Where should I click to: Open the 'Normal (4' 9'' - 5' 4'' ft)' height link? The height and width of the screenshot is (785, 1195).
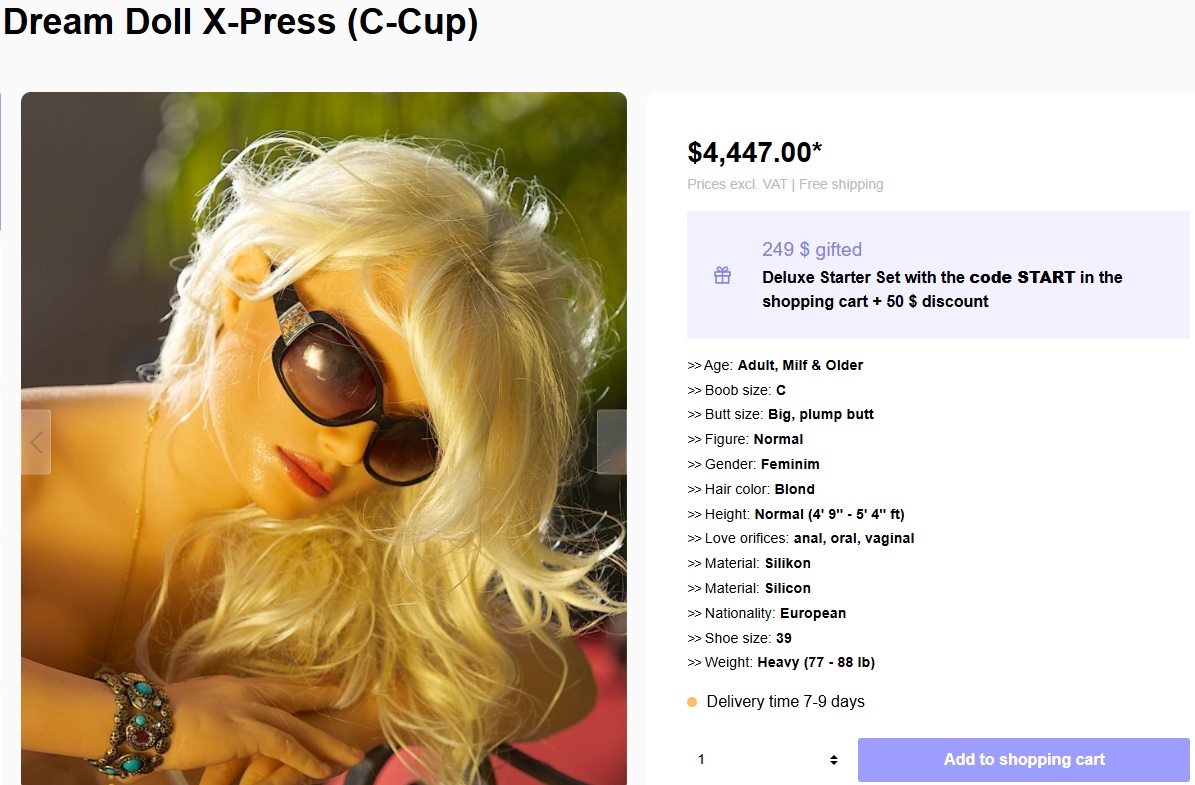click(x=829, y=514)
